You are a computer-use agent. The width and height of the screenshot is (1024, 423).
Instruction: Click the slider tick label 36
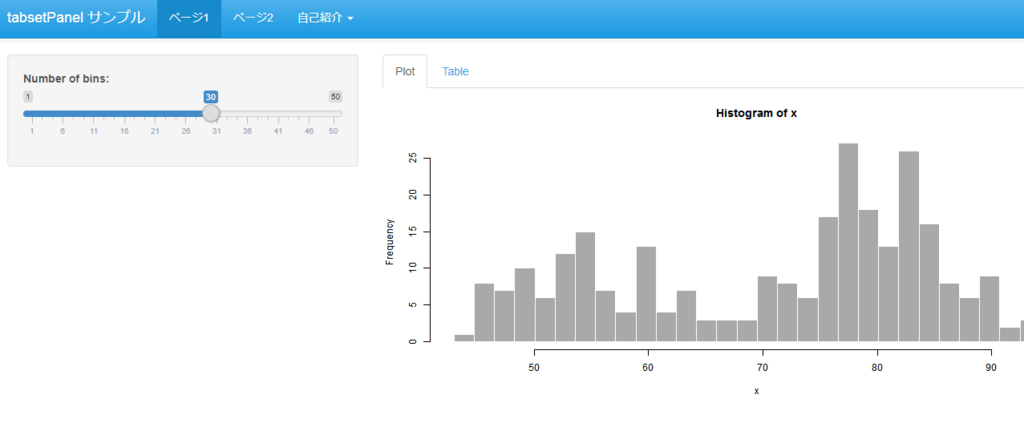point(248,131)
